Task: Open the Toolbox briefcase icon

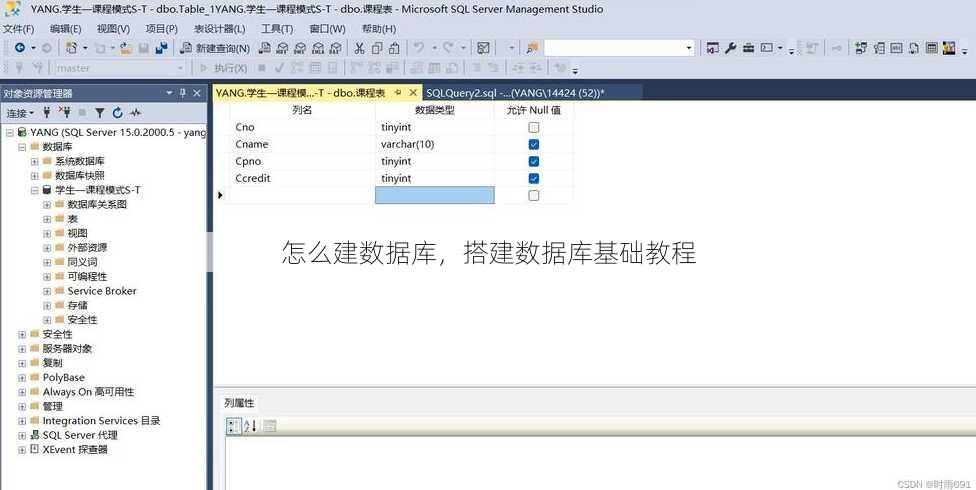Action: 748,48
